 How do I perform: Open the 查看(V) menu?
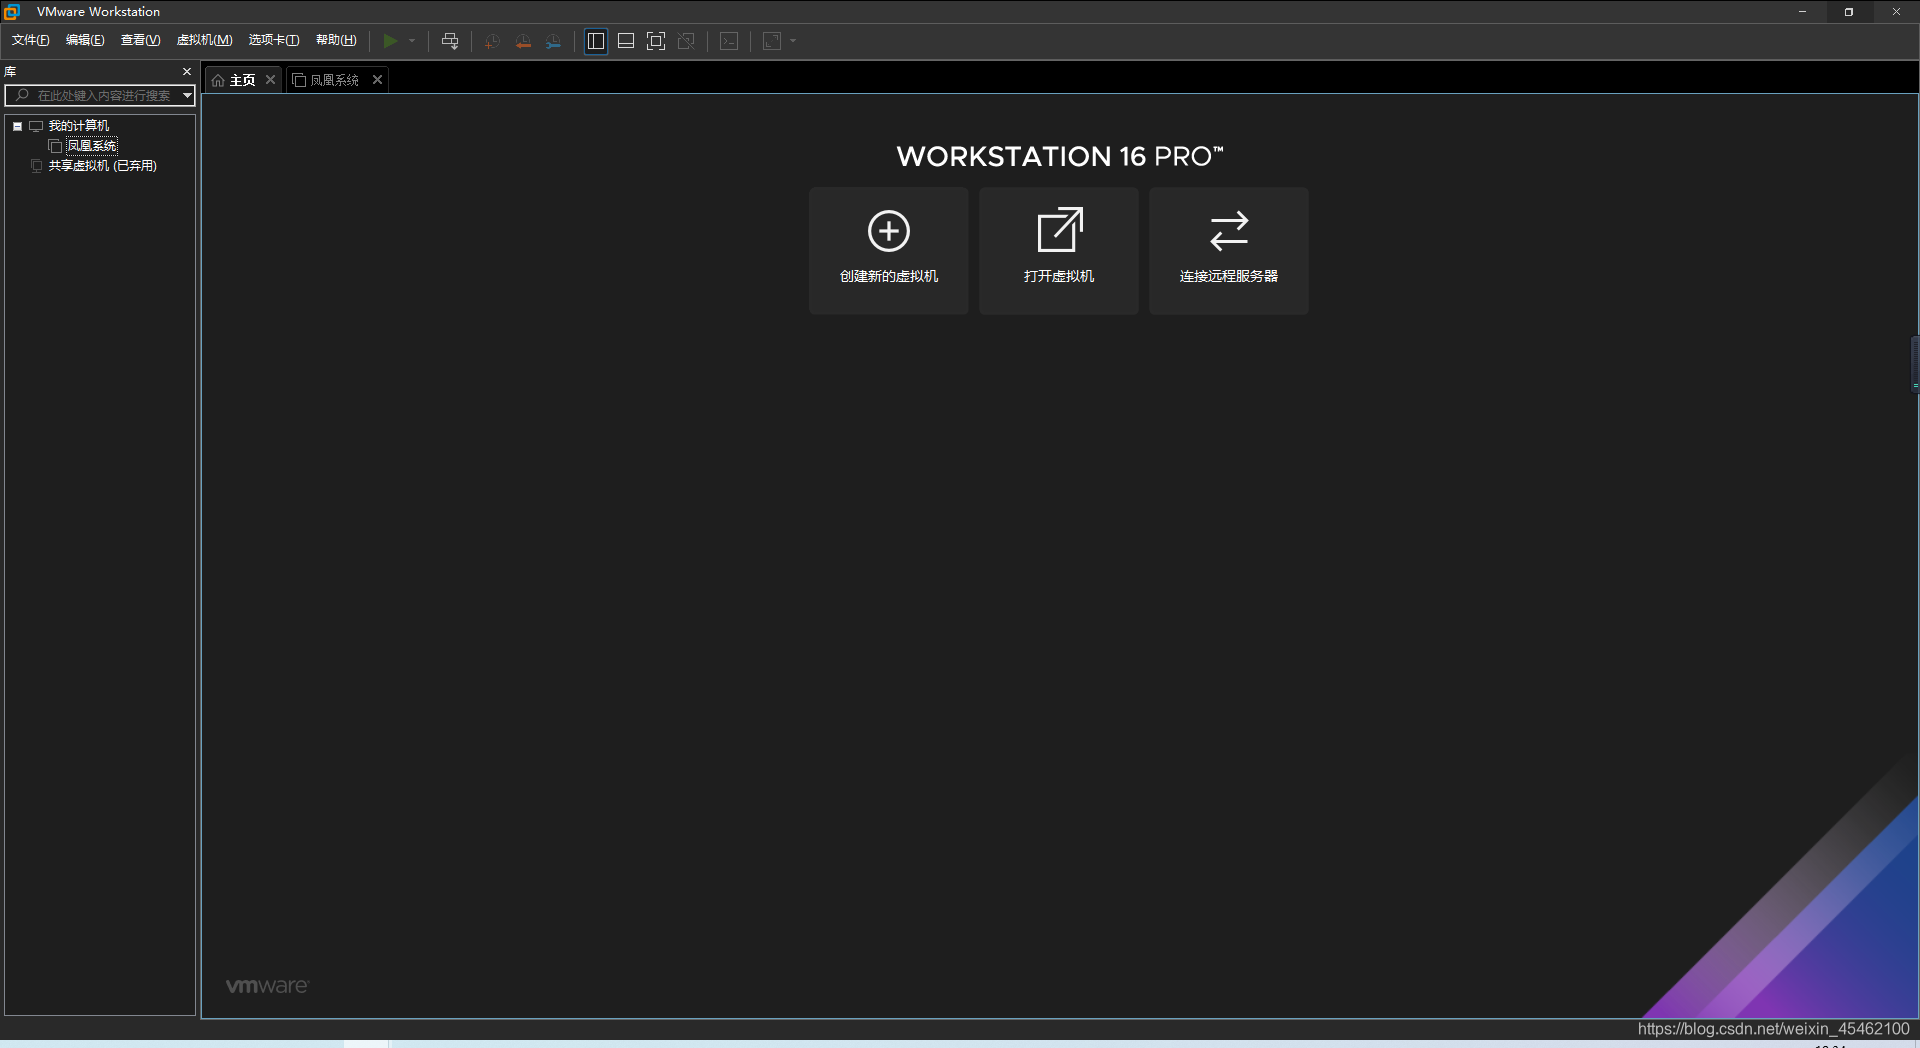pyautogui.click(x=140, y=40)
